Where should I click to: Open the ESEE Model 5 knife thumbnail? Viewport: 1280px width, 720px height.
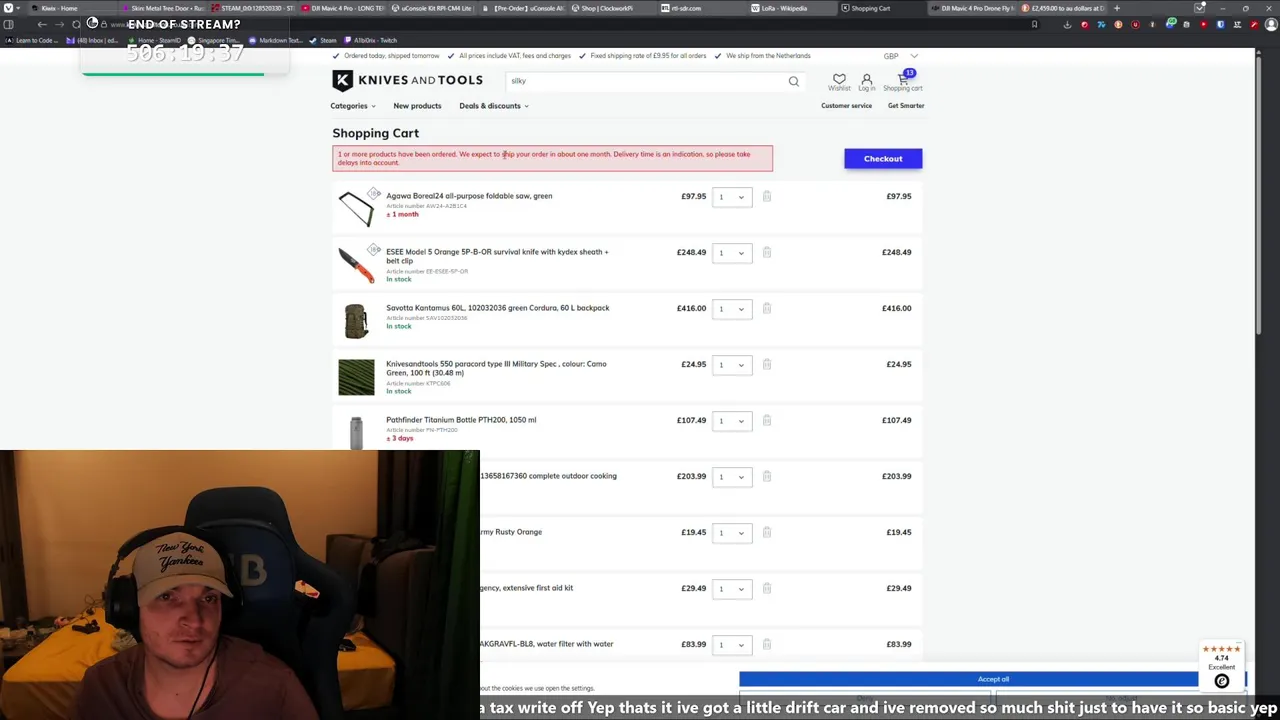[x=356, y=264]
